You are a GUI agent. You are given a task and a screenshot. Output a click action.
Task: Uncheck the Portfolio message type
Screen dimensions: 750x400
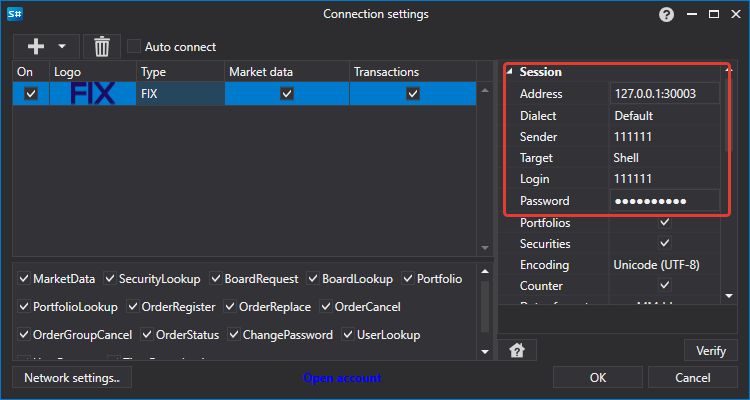(408, 278)
